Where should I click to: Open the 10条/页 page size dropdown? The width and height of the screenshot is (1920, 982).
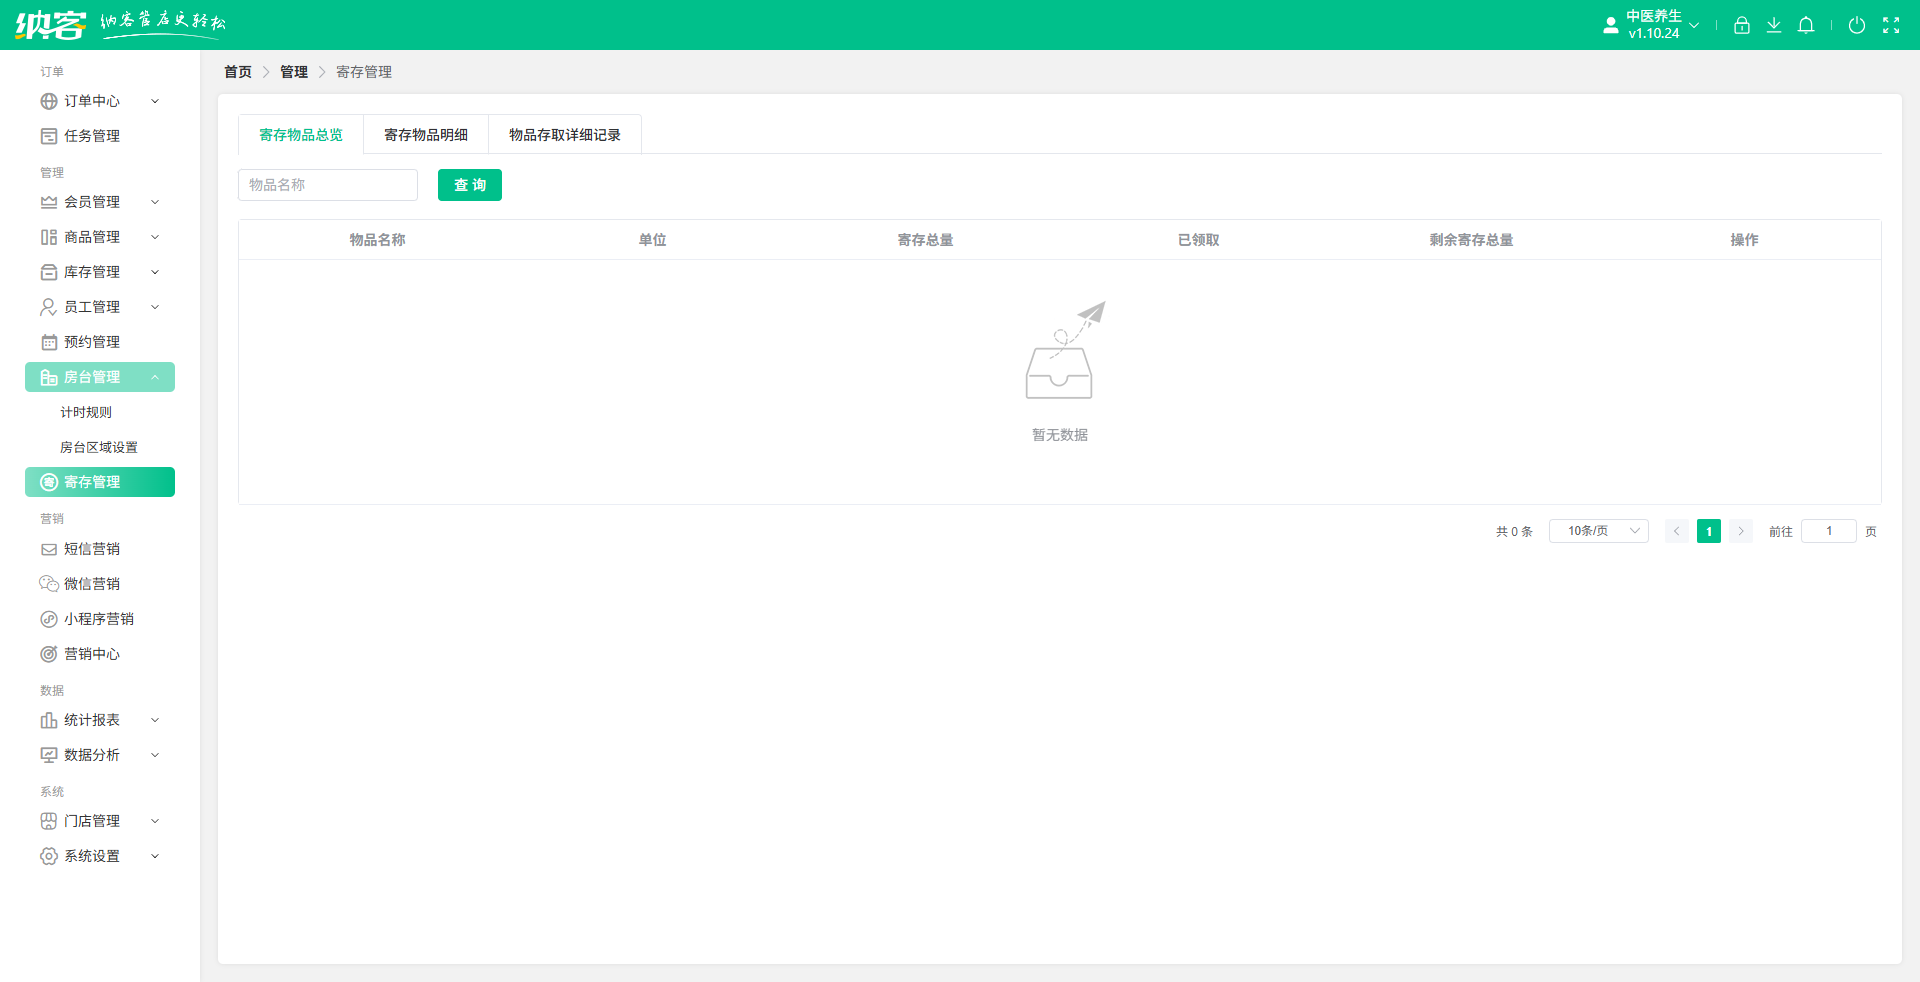(x=1598, y=531)
